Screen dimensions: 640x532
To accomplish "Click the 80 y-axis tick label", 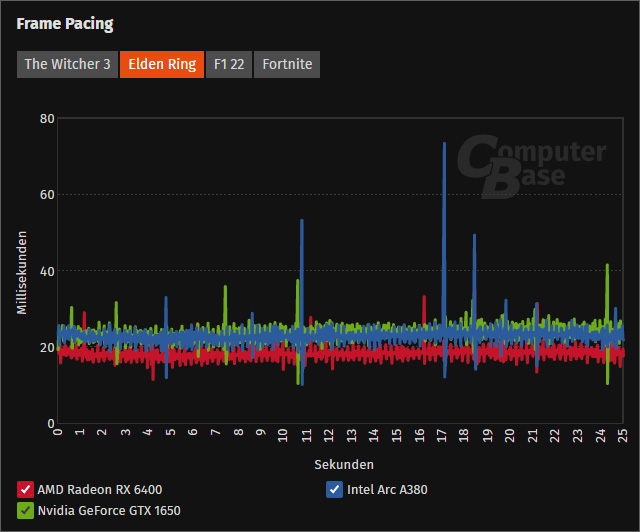I will pyautogui.click(x=46, y=119).
